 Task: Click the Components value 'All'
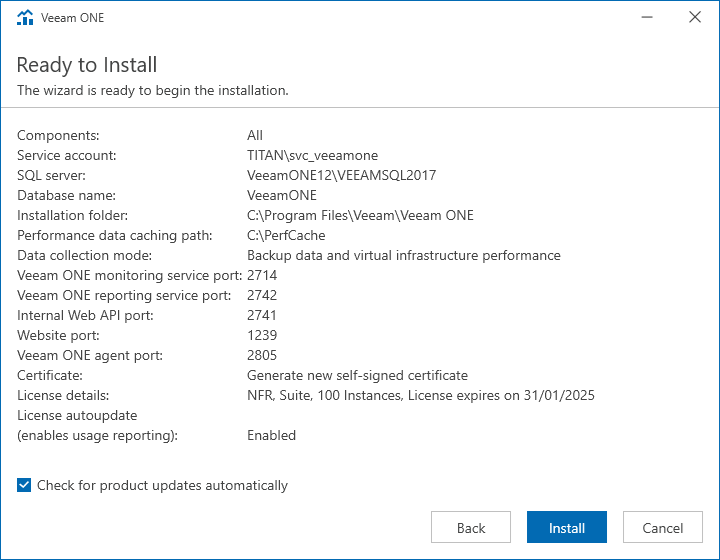click(x=255, y=135)
